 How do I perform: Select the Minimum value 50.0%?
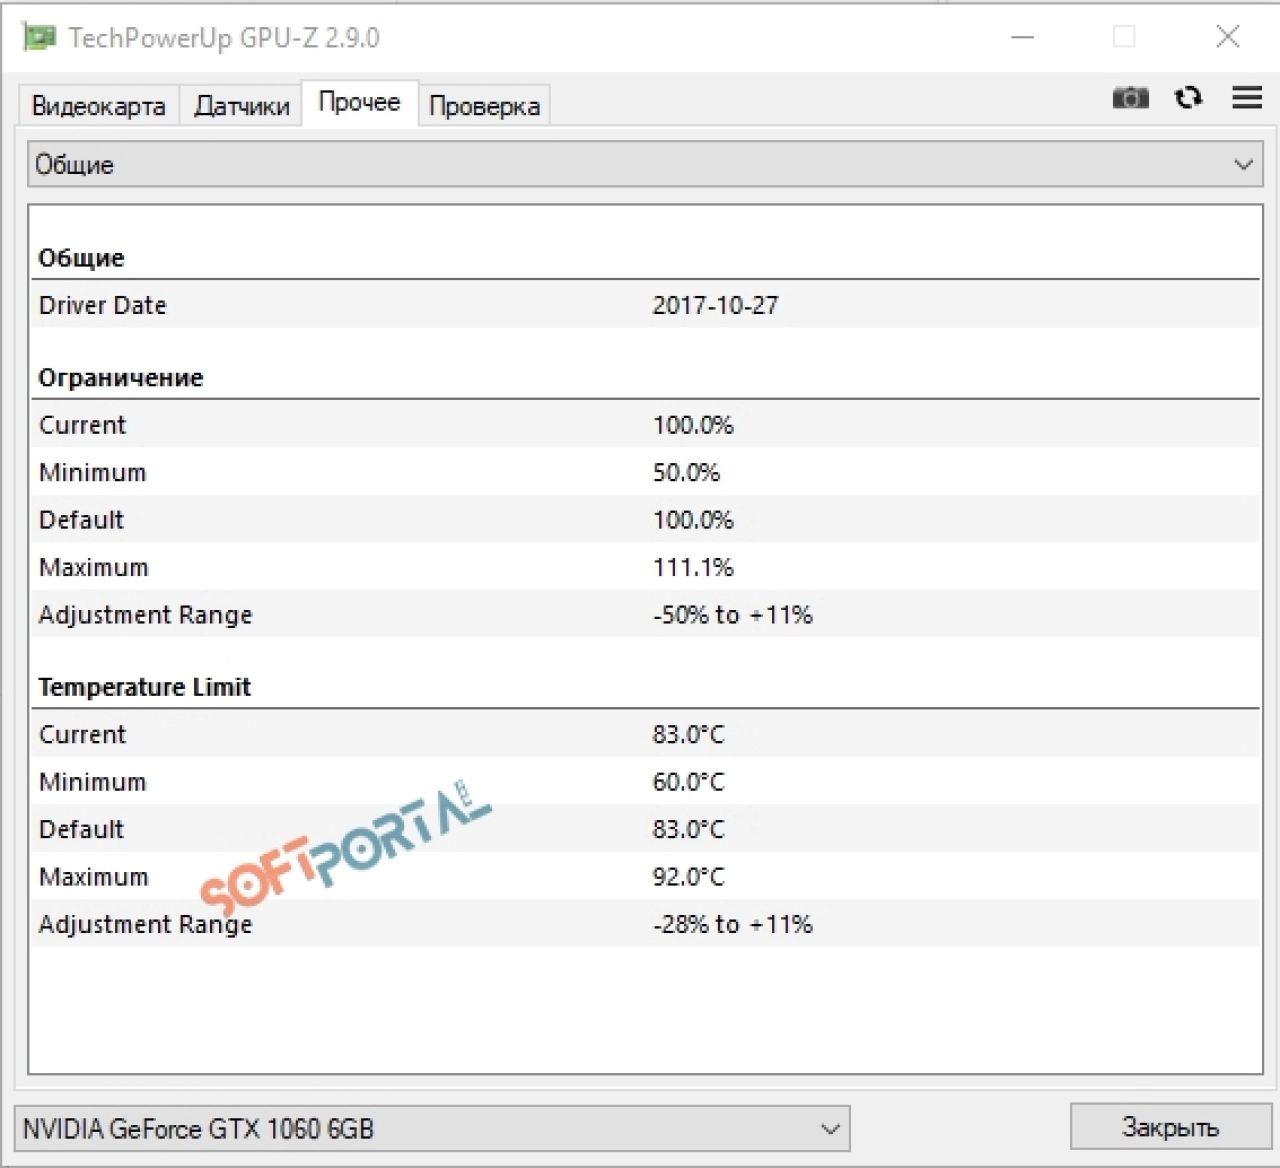pos(686,472)
